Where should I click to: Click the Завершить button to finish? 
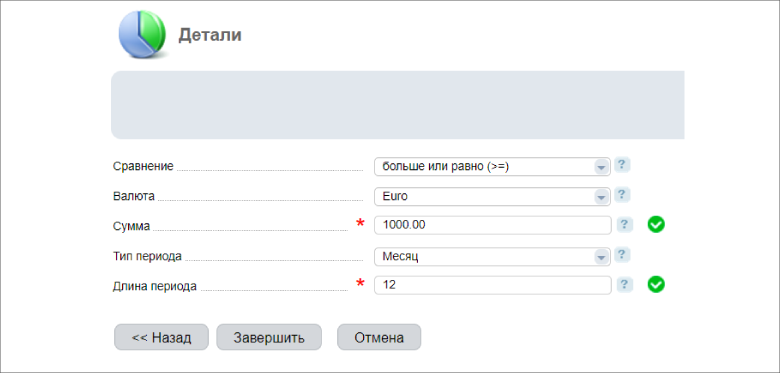click(269, 337)
